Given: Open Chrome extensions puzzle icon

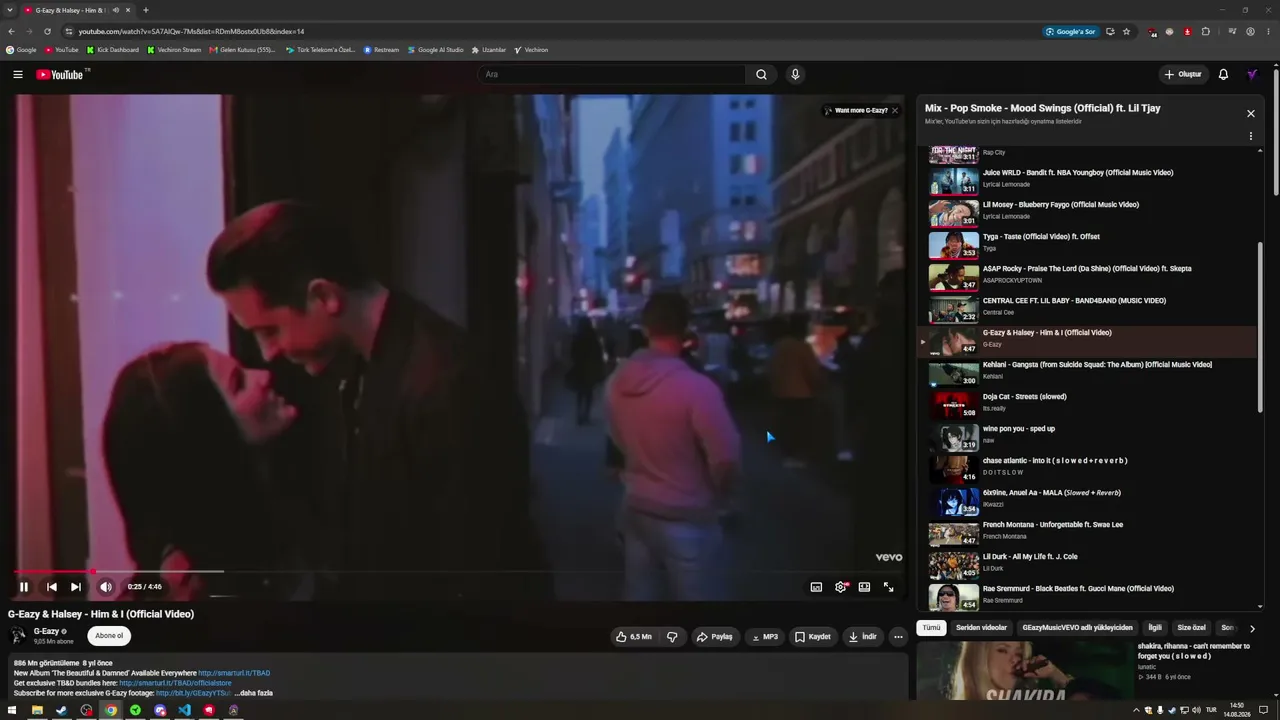Looking at the screenshot, I should click(x=1206, y=31).
